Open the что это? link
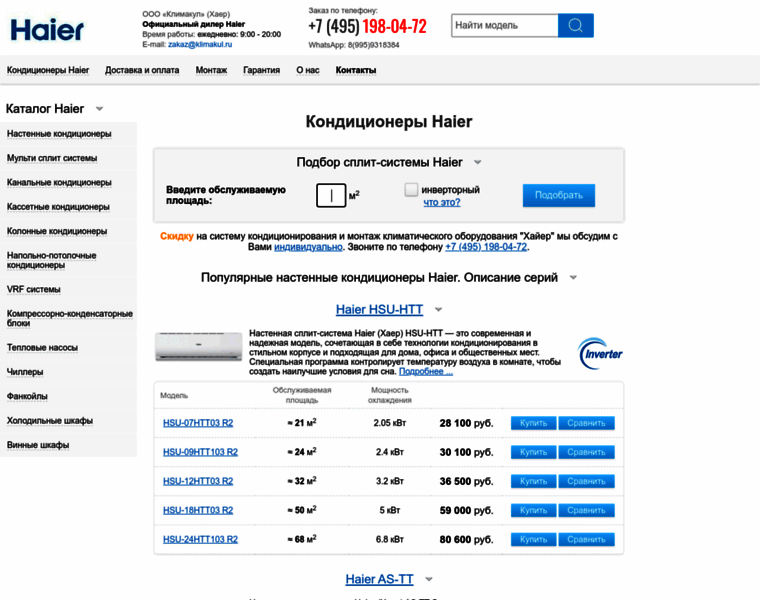 pyautogui.click(x=442, y=202)
